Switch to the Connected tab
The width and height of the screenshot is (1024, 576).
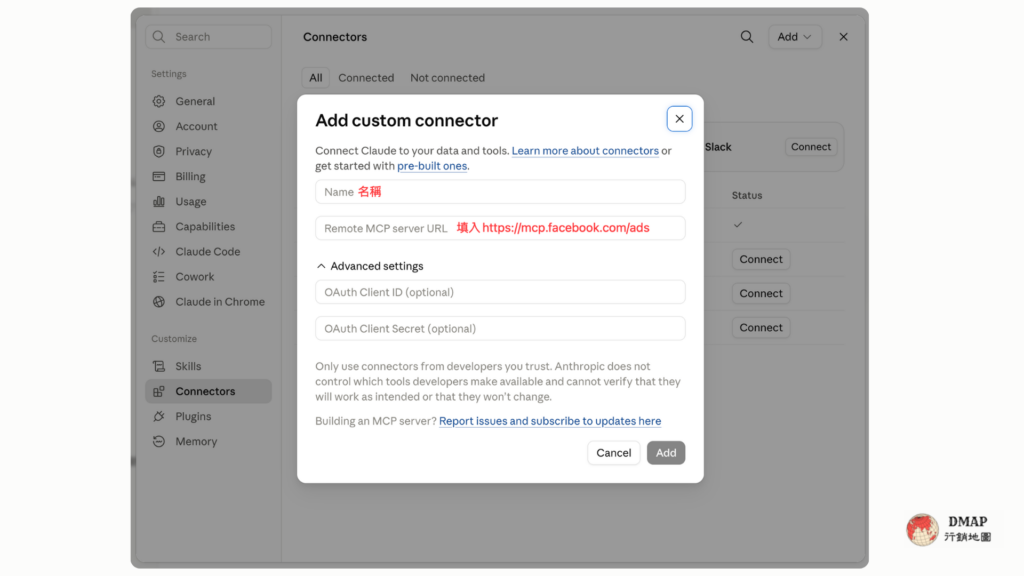pos(366,78)
